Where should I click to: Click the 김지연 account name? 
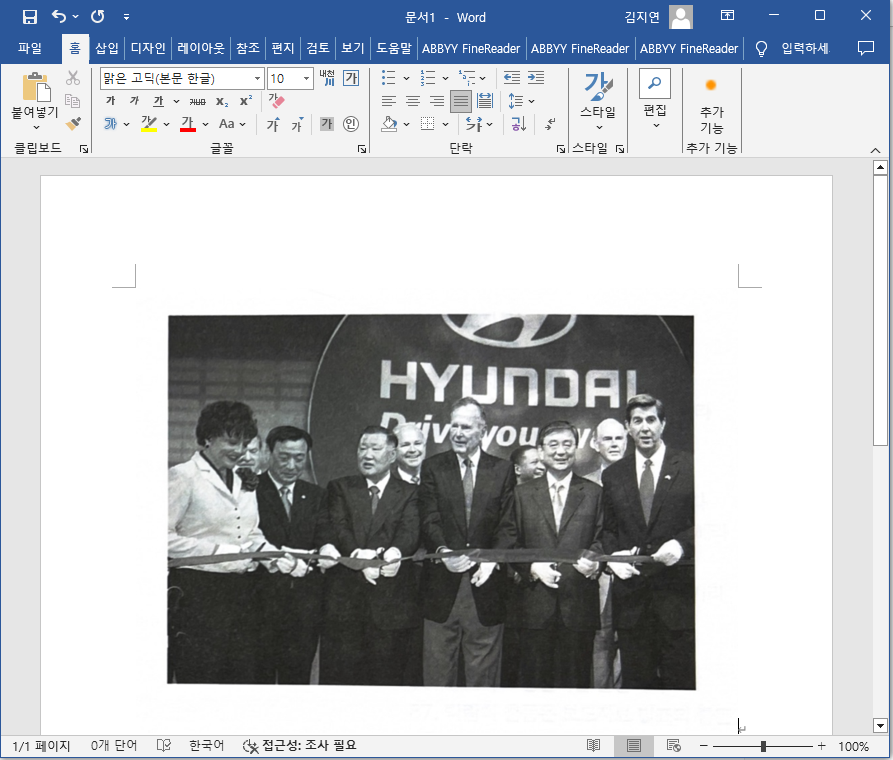(642, 17)
